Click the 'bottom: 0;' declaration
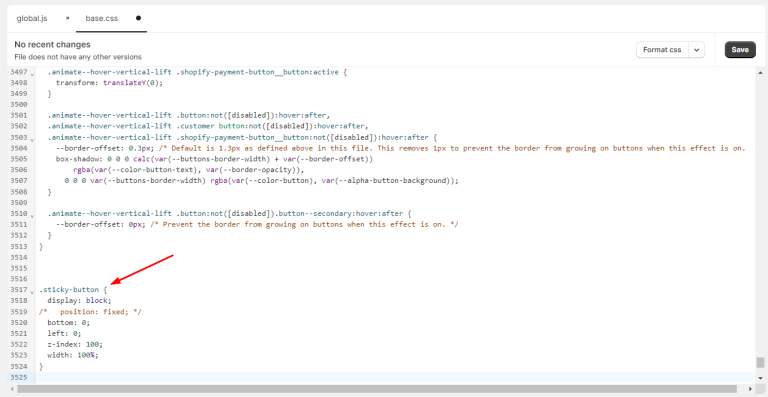Screen dimensions: 768x397 [x=69, y=323]
